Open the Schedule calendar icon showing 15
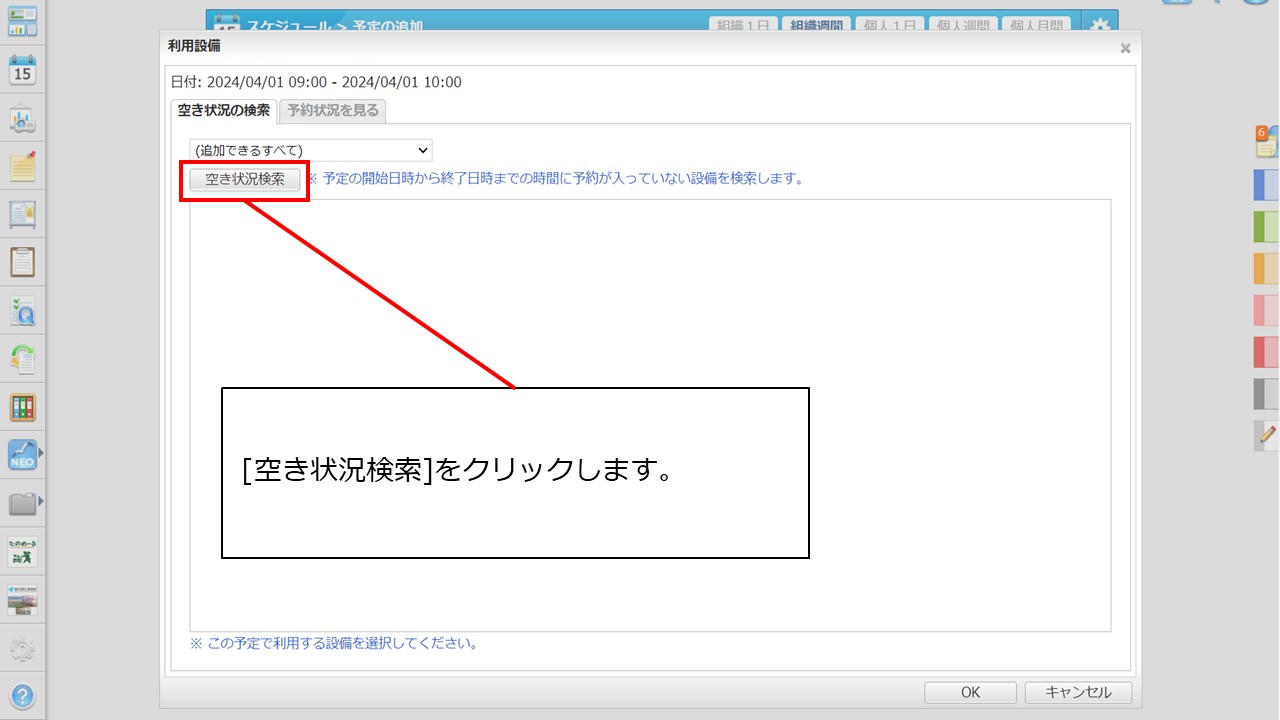The width and height of the screenshot is (1280, 720). coord(22,69)
